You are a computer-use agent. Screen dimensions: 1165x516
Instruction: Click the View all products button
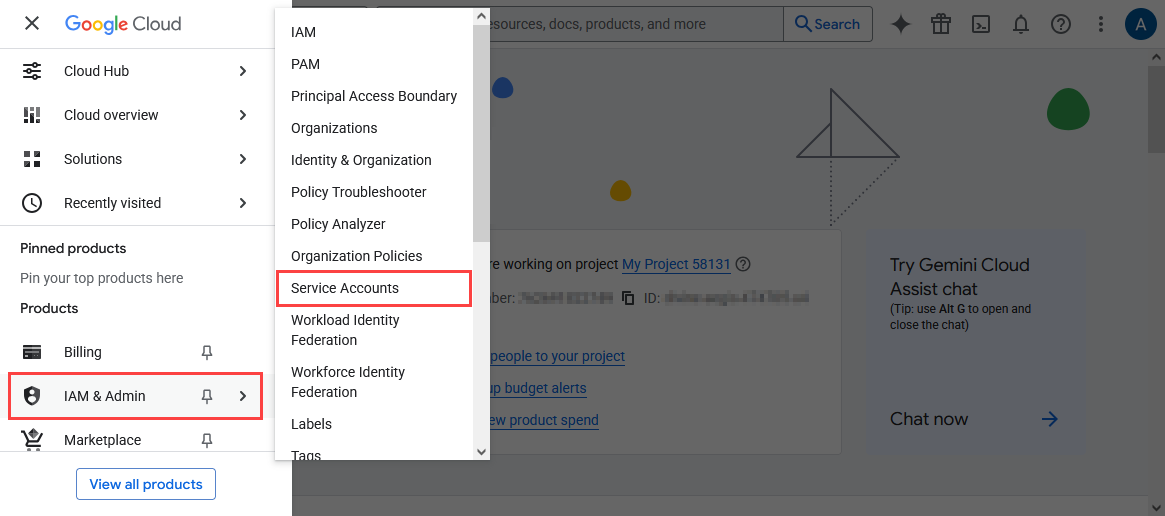click(146, 484)
